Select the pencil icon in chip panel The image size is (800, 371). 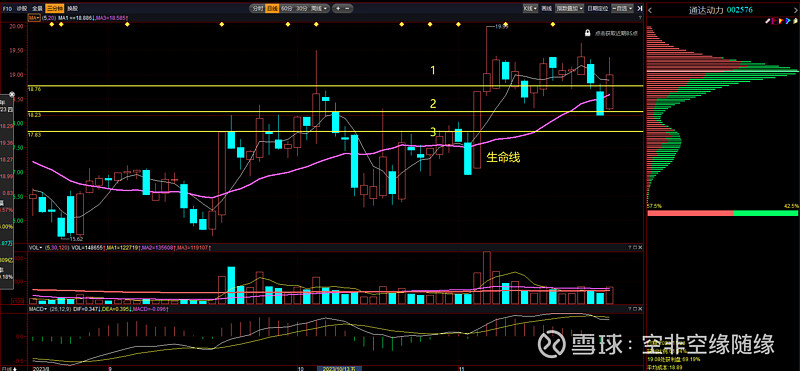pos(767,21)
